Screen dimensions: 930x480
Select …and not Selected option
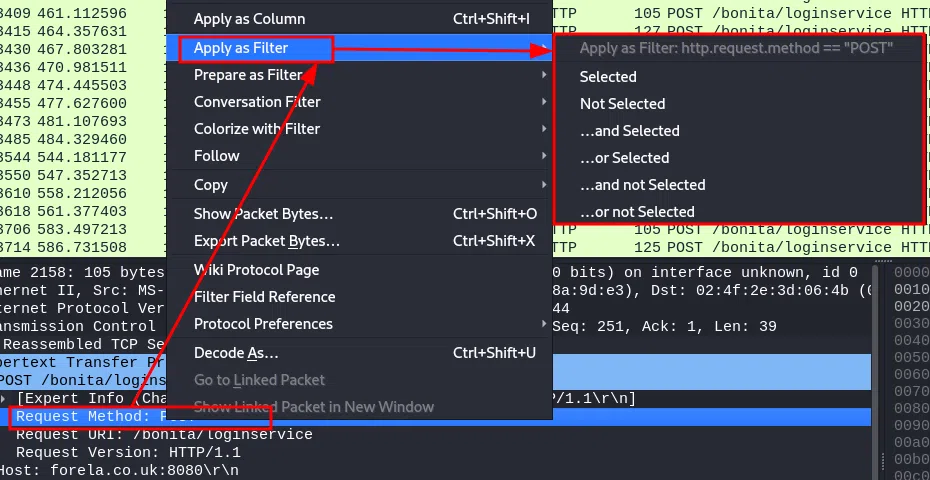click(x=642, y=185)
